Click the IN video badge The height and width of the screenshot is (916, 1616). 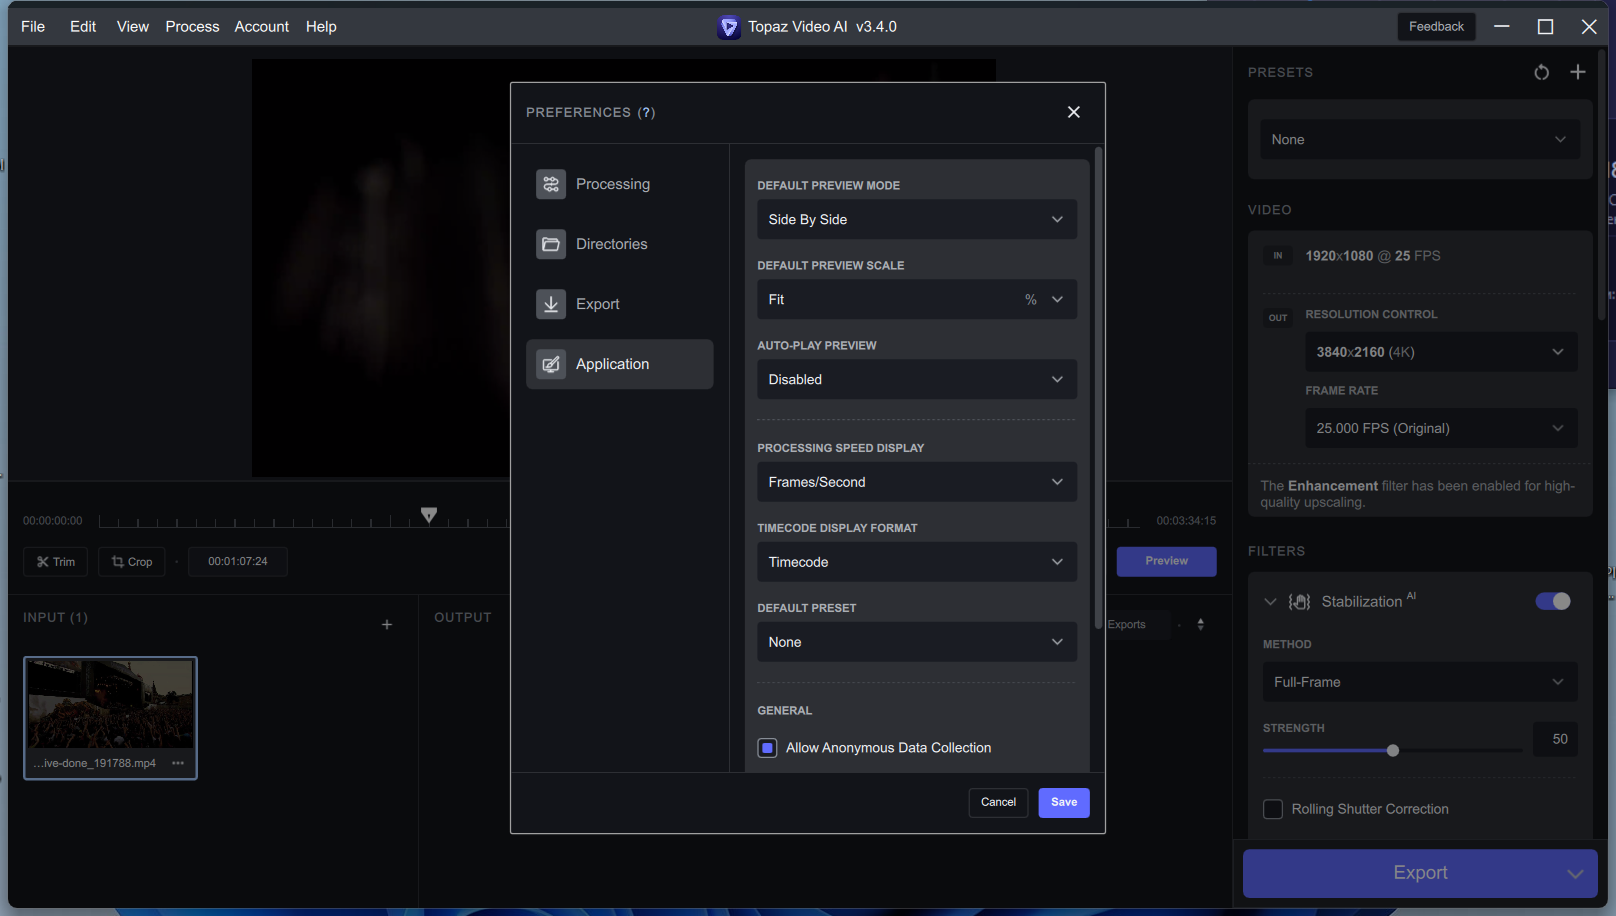coord(1278,256)
